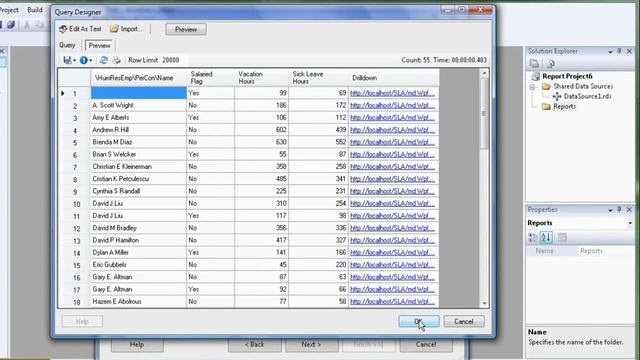
Task: Click the Sick Leave Hours column header
Action: (x=318, y=78)
